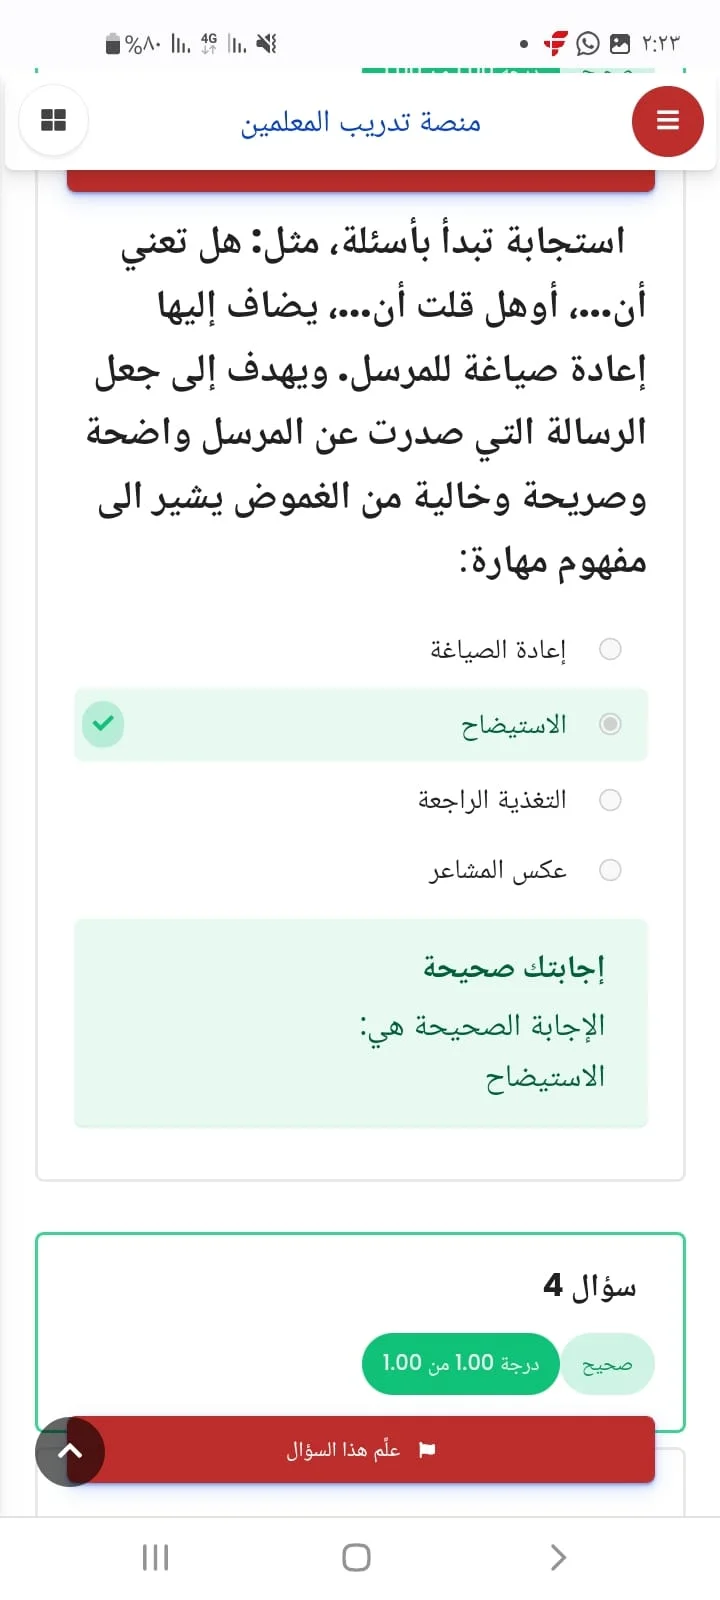Open the WhatsApp notification icon in status bar
The width and height of the screenshot is (720, 1600).
coord(588,44)
